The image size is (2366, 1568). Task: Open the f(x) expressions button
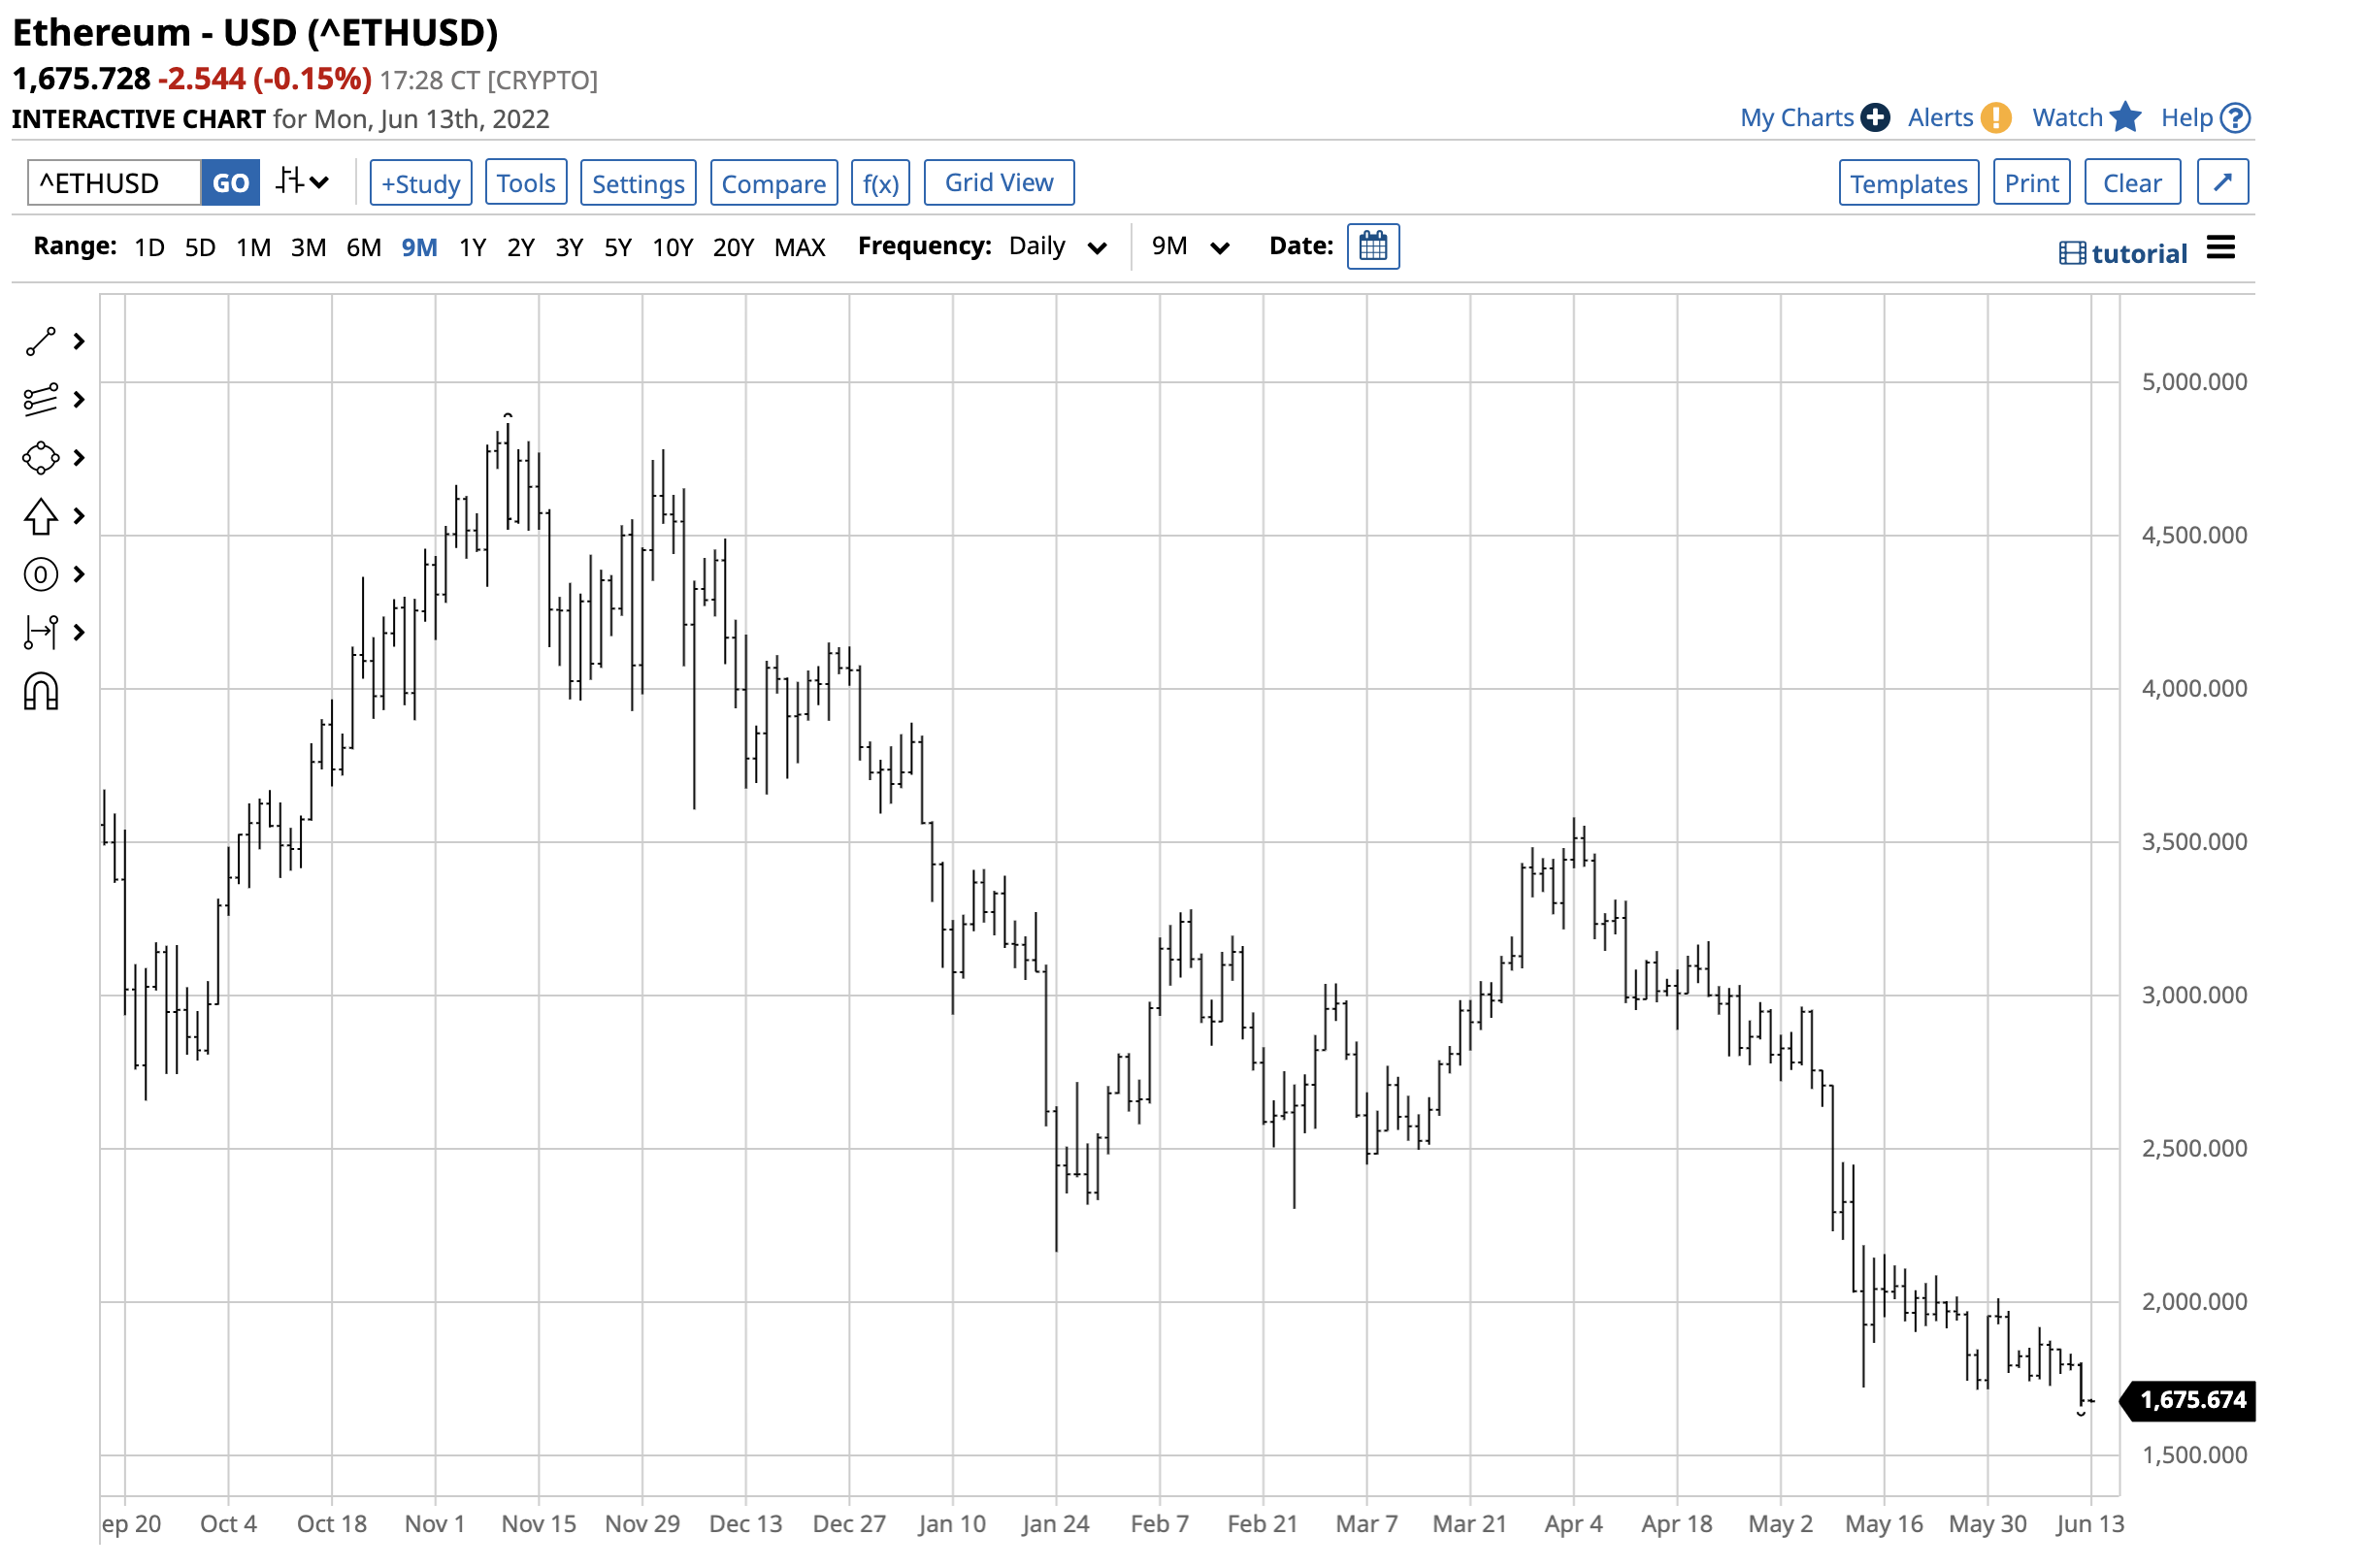click(880, 183)
